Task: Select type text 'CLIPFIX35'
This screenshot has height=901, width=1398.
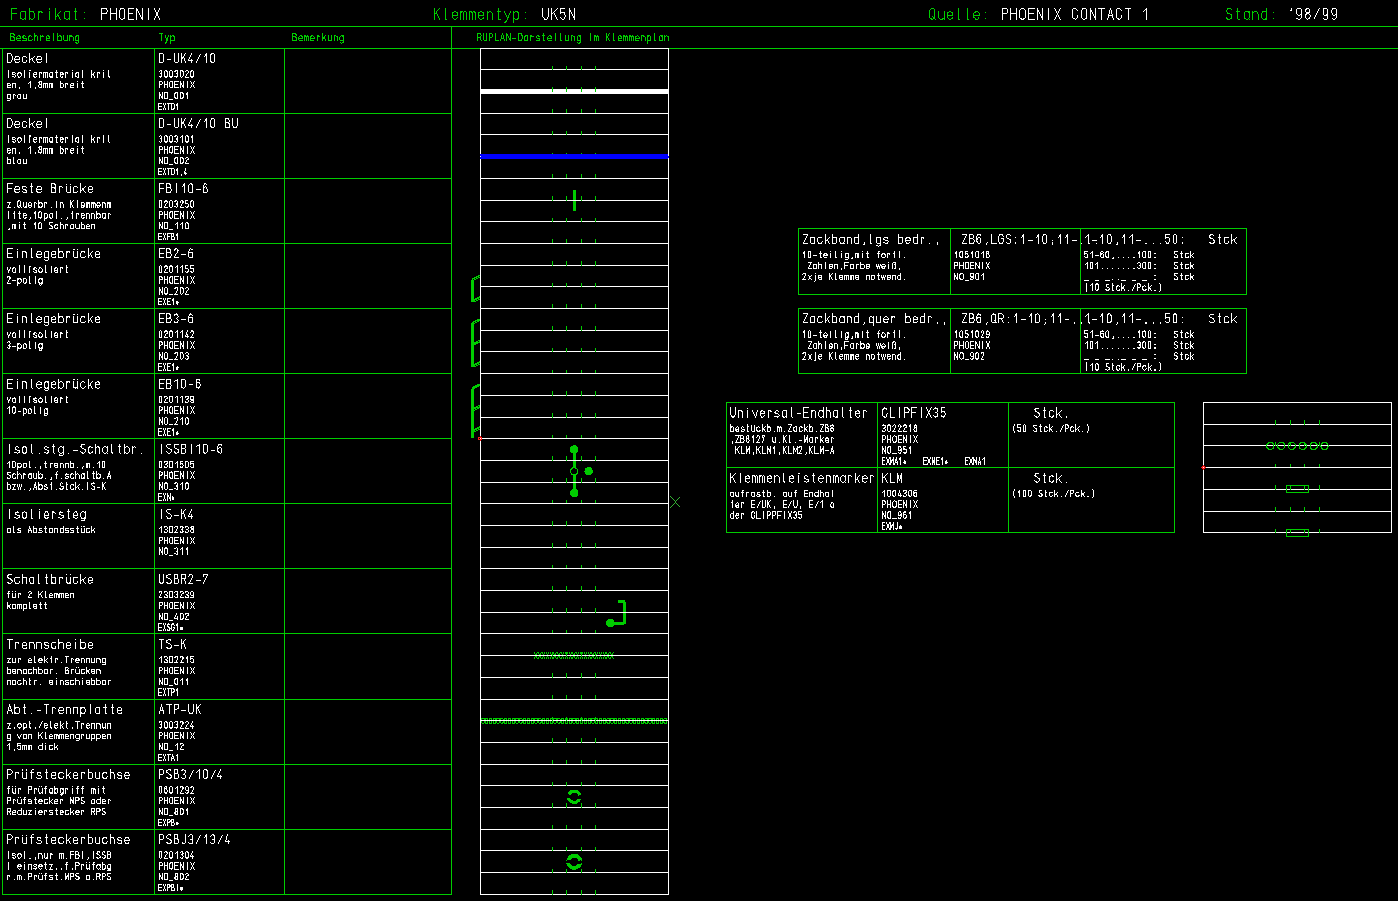Action: click(x=914, y=413)
